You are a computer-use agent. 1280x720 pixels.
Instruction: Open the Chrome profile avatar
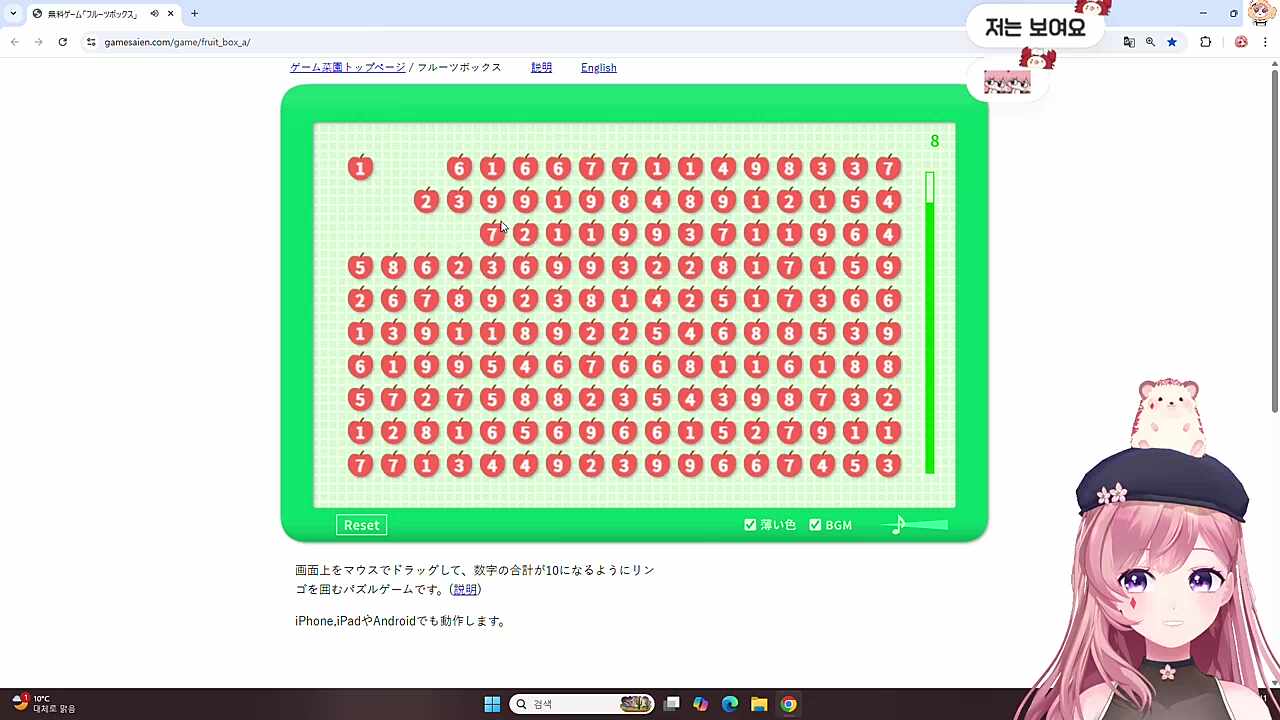click(x=1241, y=42)
